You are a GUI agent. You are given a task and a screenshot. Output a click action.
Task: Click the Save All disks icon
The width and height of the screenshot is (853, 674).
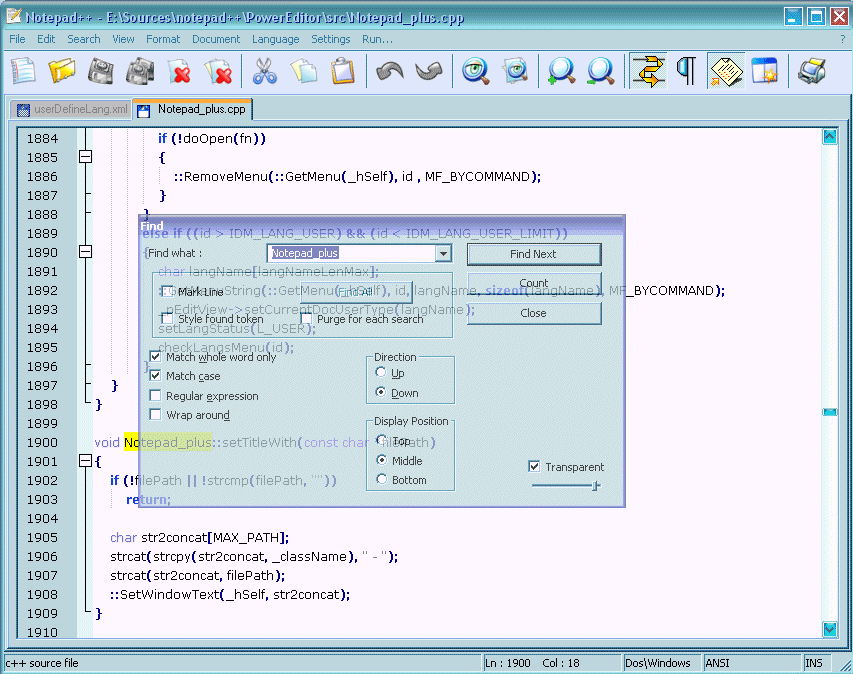[140, 71]
